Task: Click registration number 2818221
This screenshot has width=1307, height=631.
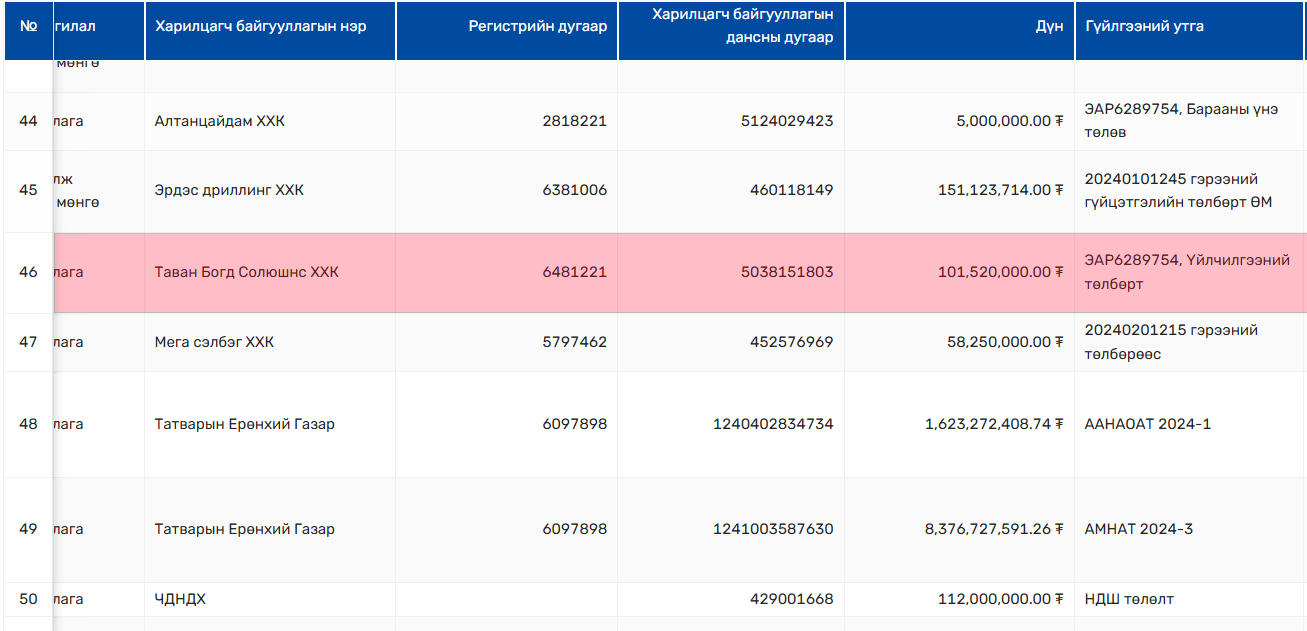Action: (x=575, y=121)
